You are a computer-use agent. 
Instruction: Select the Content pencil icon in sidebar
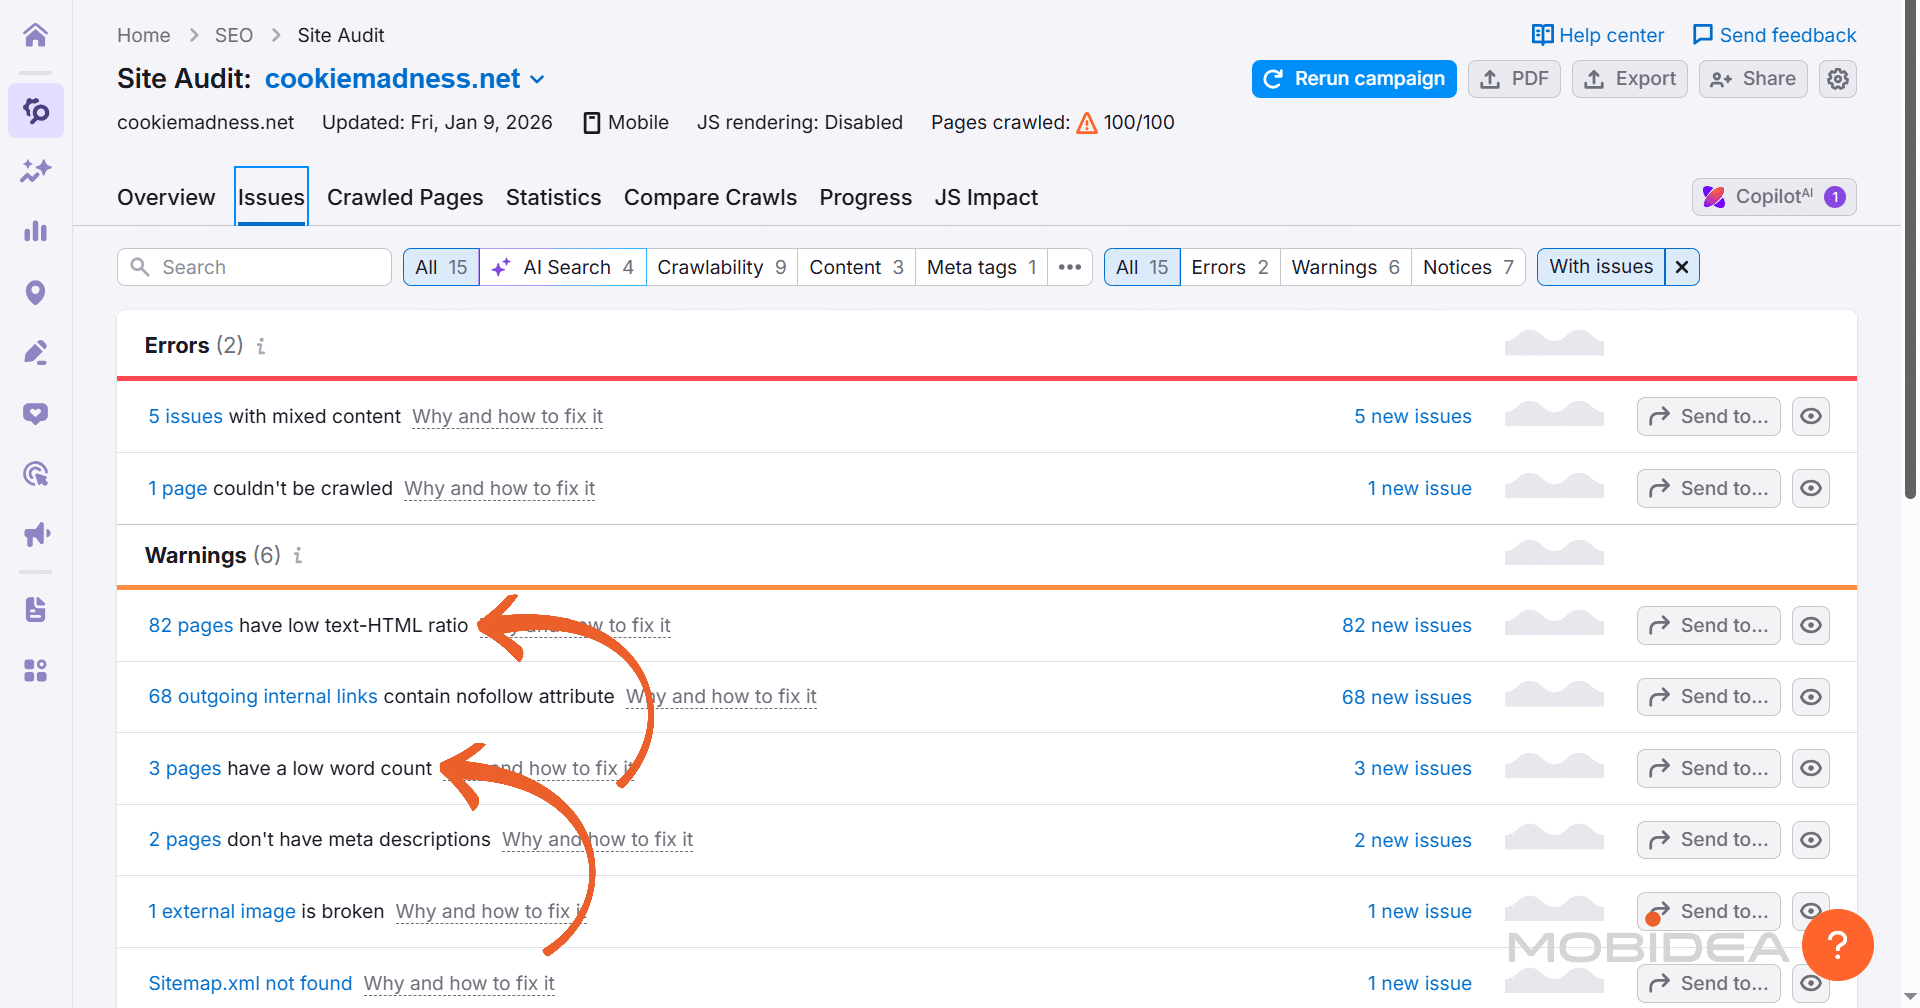(x=36, y=352)
